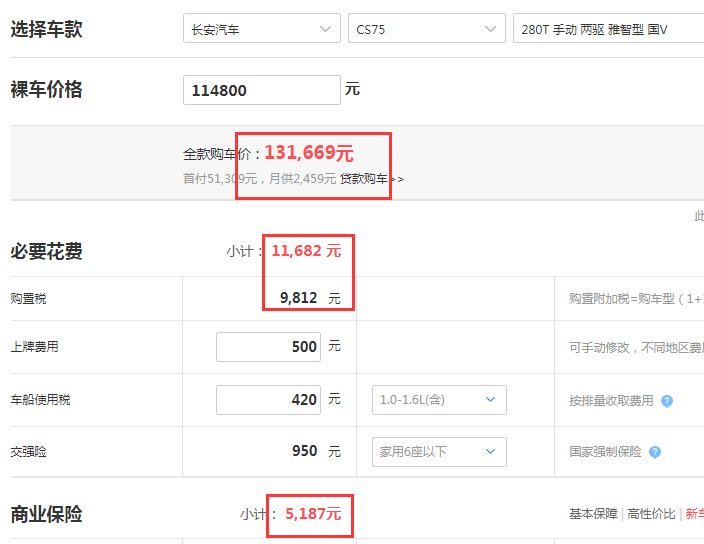This screenshot has width=704, height=544.
Task: Open the 家用6座以下 seat type dropdown
Action: pos(439,452)
